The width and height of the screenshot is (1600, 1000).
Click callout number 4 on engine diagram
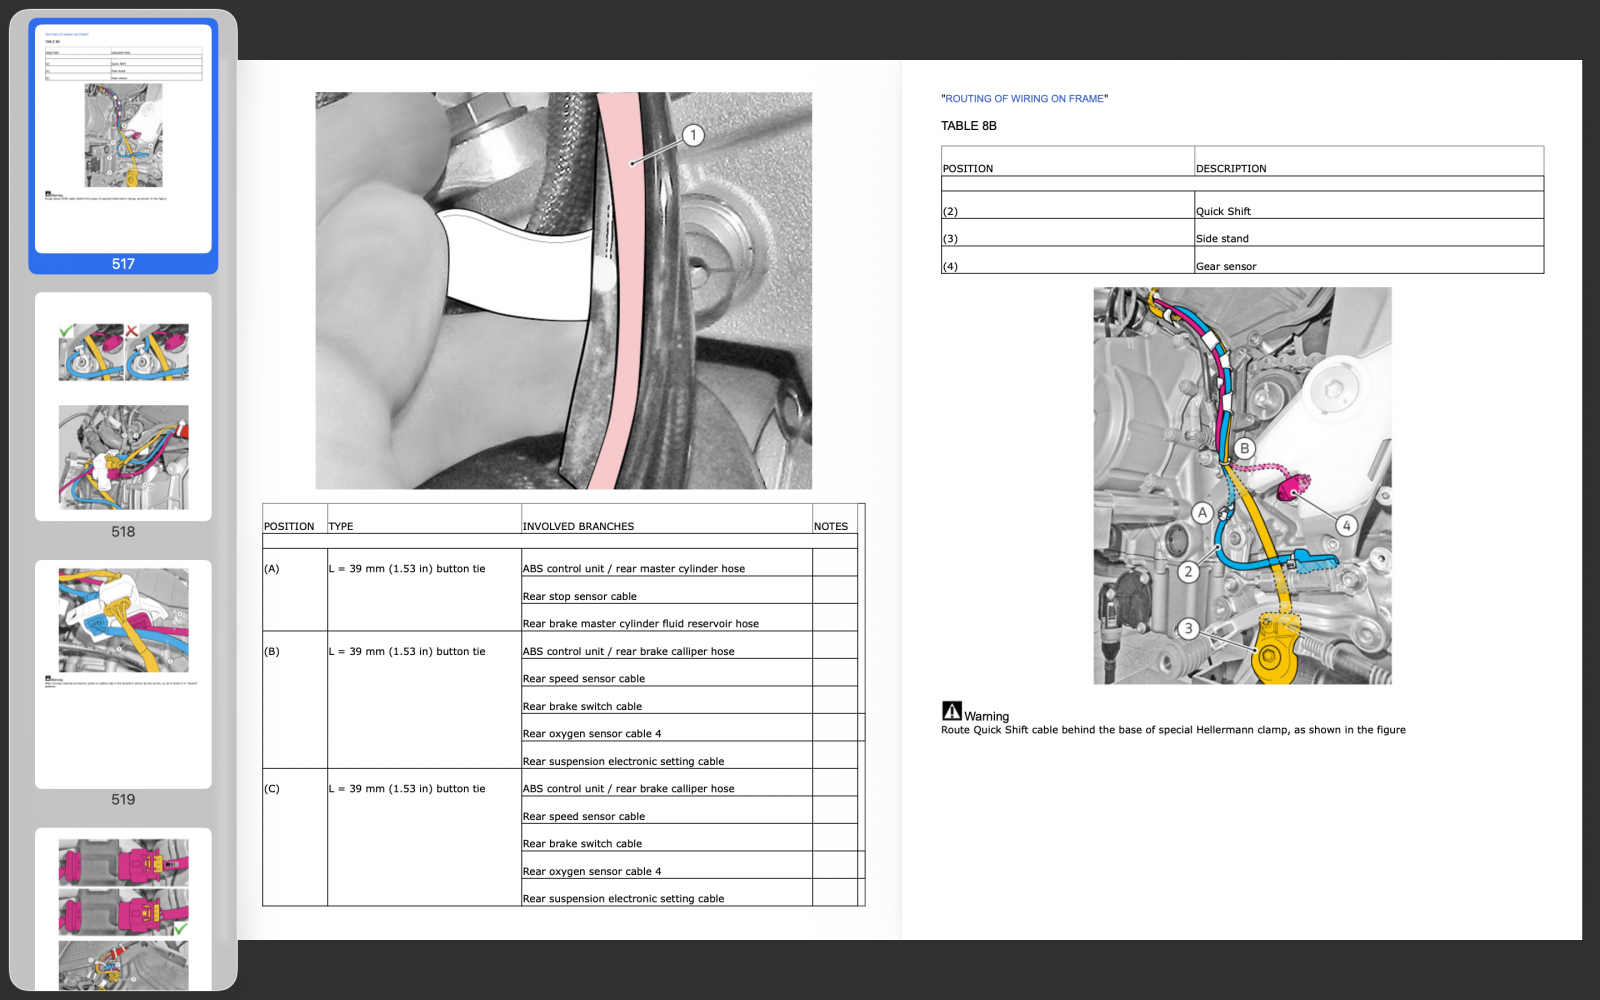[x=1346, y=525]
